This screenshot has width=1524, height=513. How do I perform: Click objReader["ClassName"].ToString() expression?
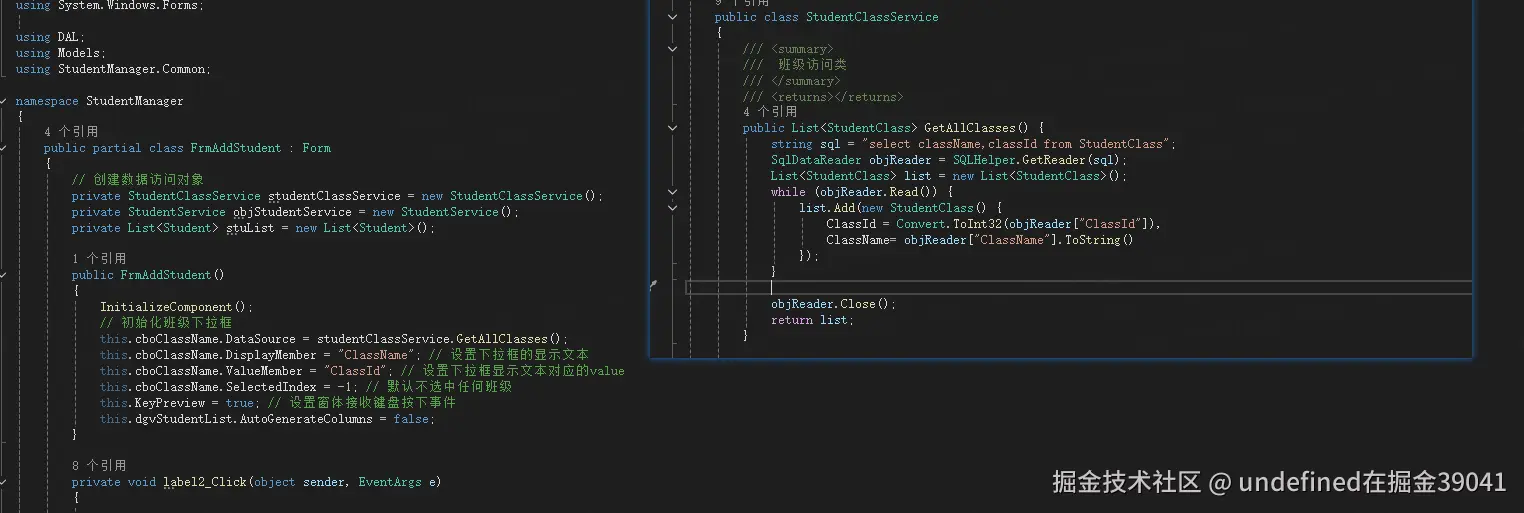(1019, 240)
